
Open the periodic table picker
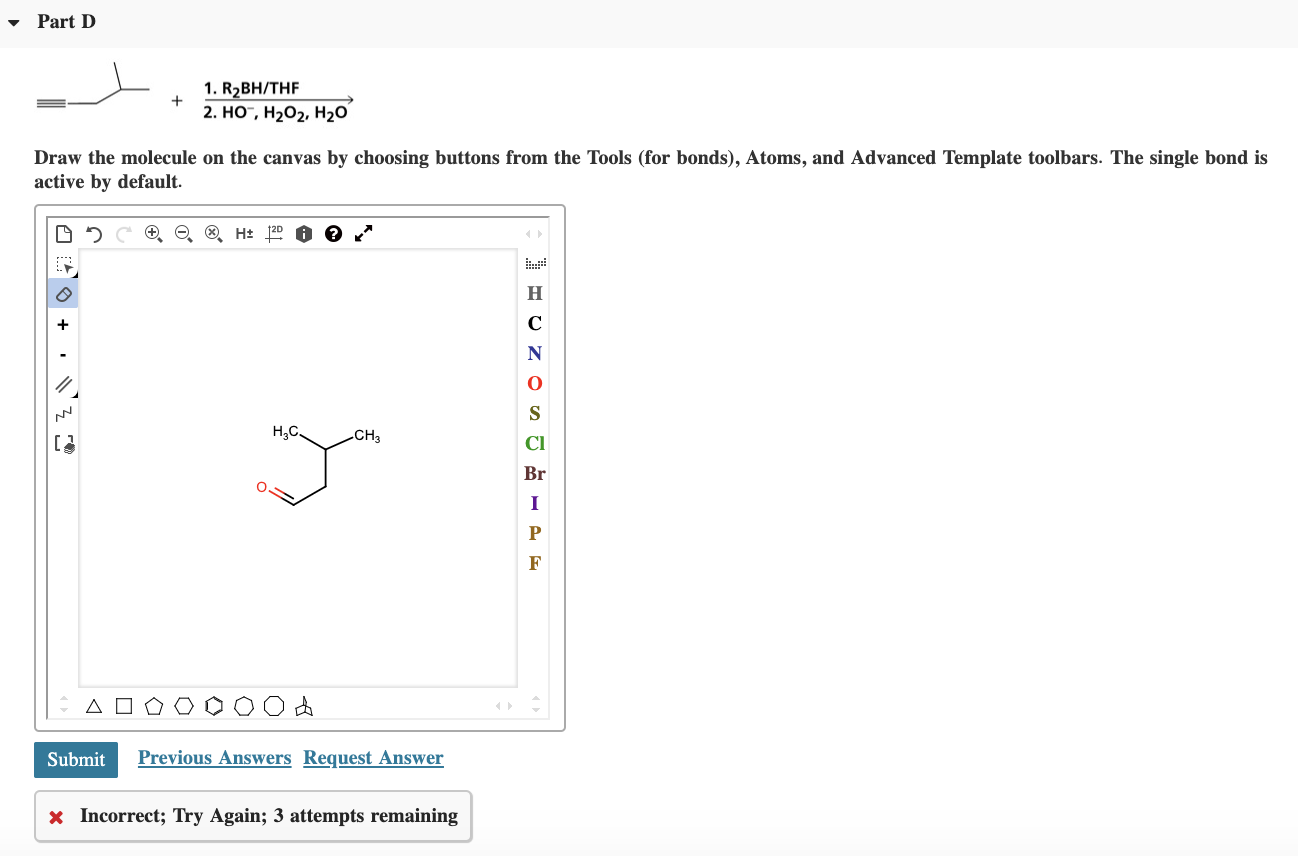[534, 263]
